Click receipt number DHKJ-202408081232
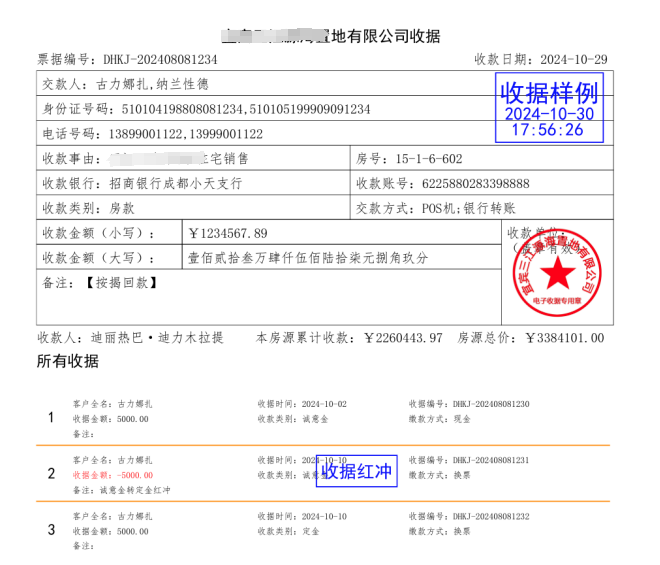Screen dimensions: 660x565 [491, 517]
